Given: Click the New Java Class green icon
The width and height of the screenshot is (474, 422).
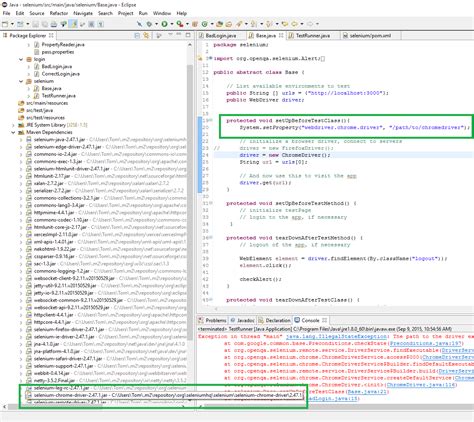Looking at the screenshot, I should [205, 24].
